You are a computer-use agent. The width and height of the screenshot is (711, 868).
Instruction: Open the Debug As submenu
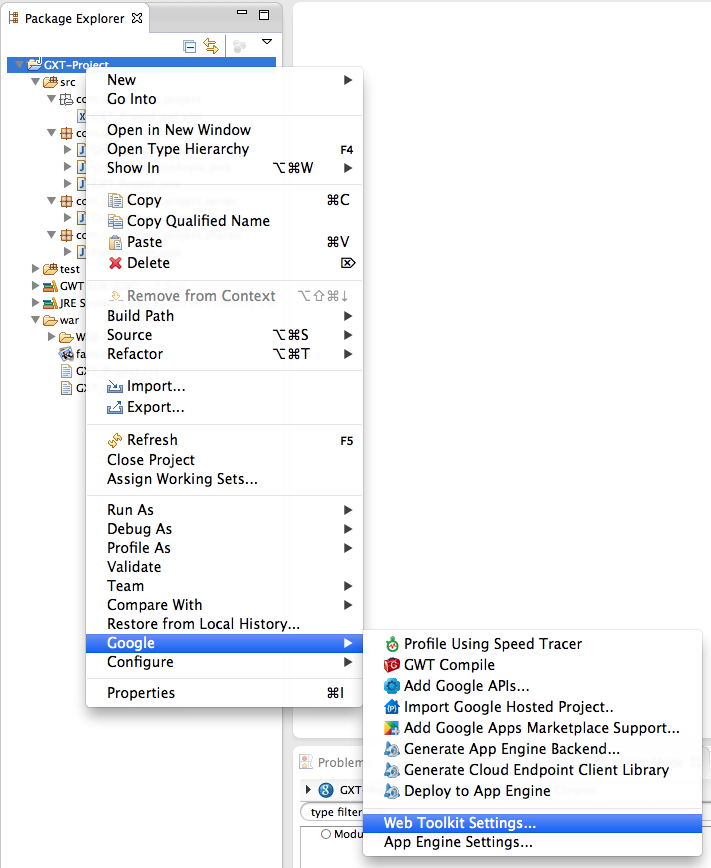point(224,529)
